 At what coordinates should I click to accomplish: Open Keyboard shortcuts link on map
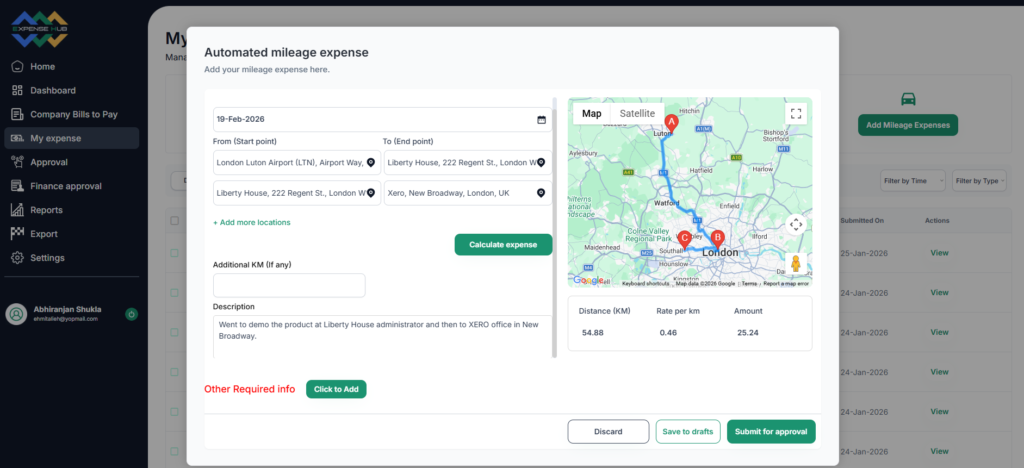pyautogui.click(x=645, y=284)
